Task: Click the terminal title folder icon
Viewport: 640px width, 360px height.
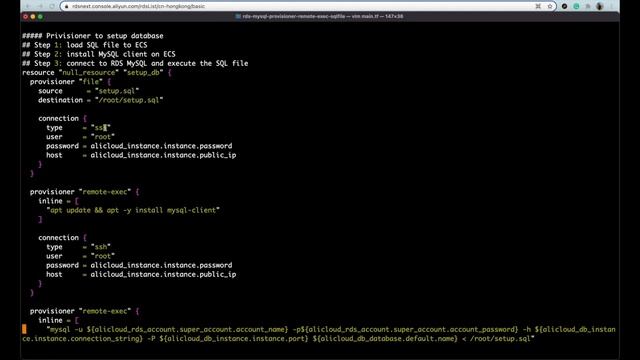Action: click(238, 16)
